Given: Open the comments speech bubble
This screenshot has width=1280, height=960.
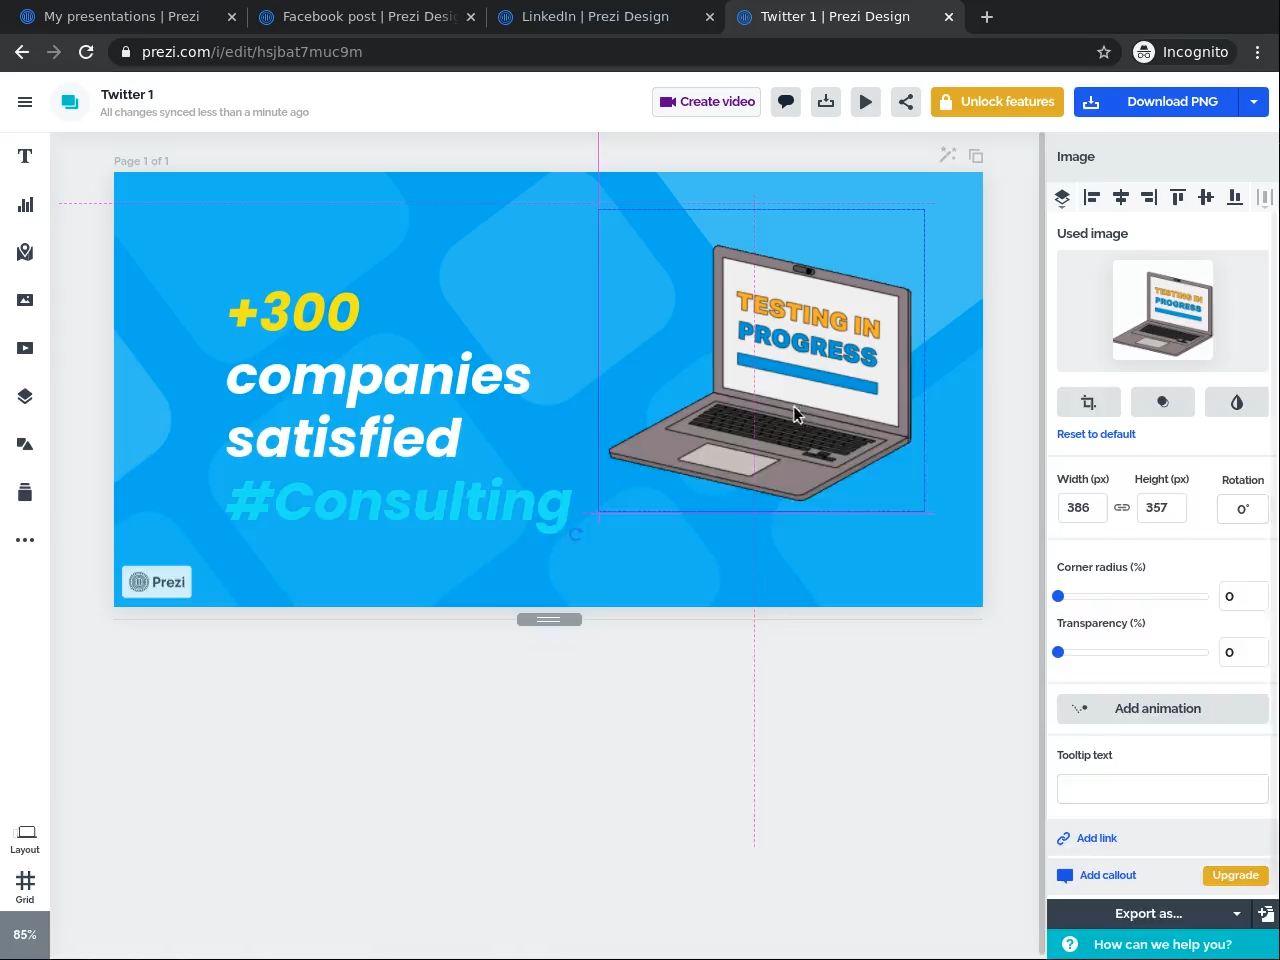Looking at the screenshot, I should 786,102.
